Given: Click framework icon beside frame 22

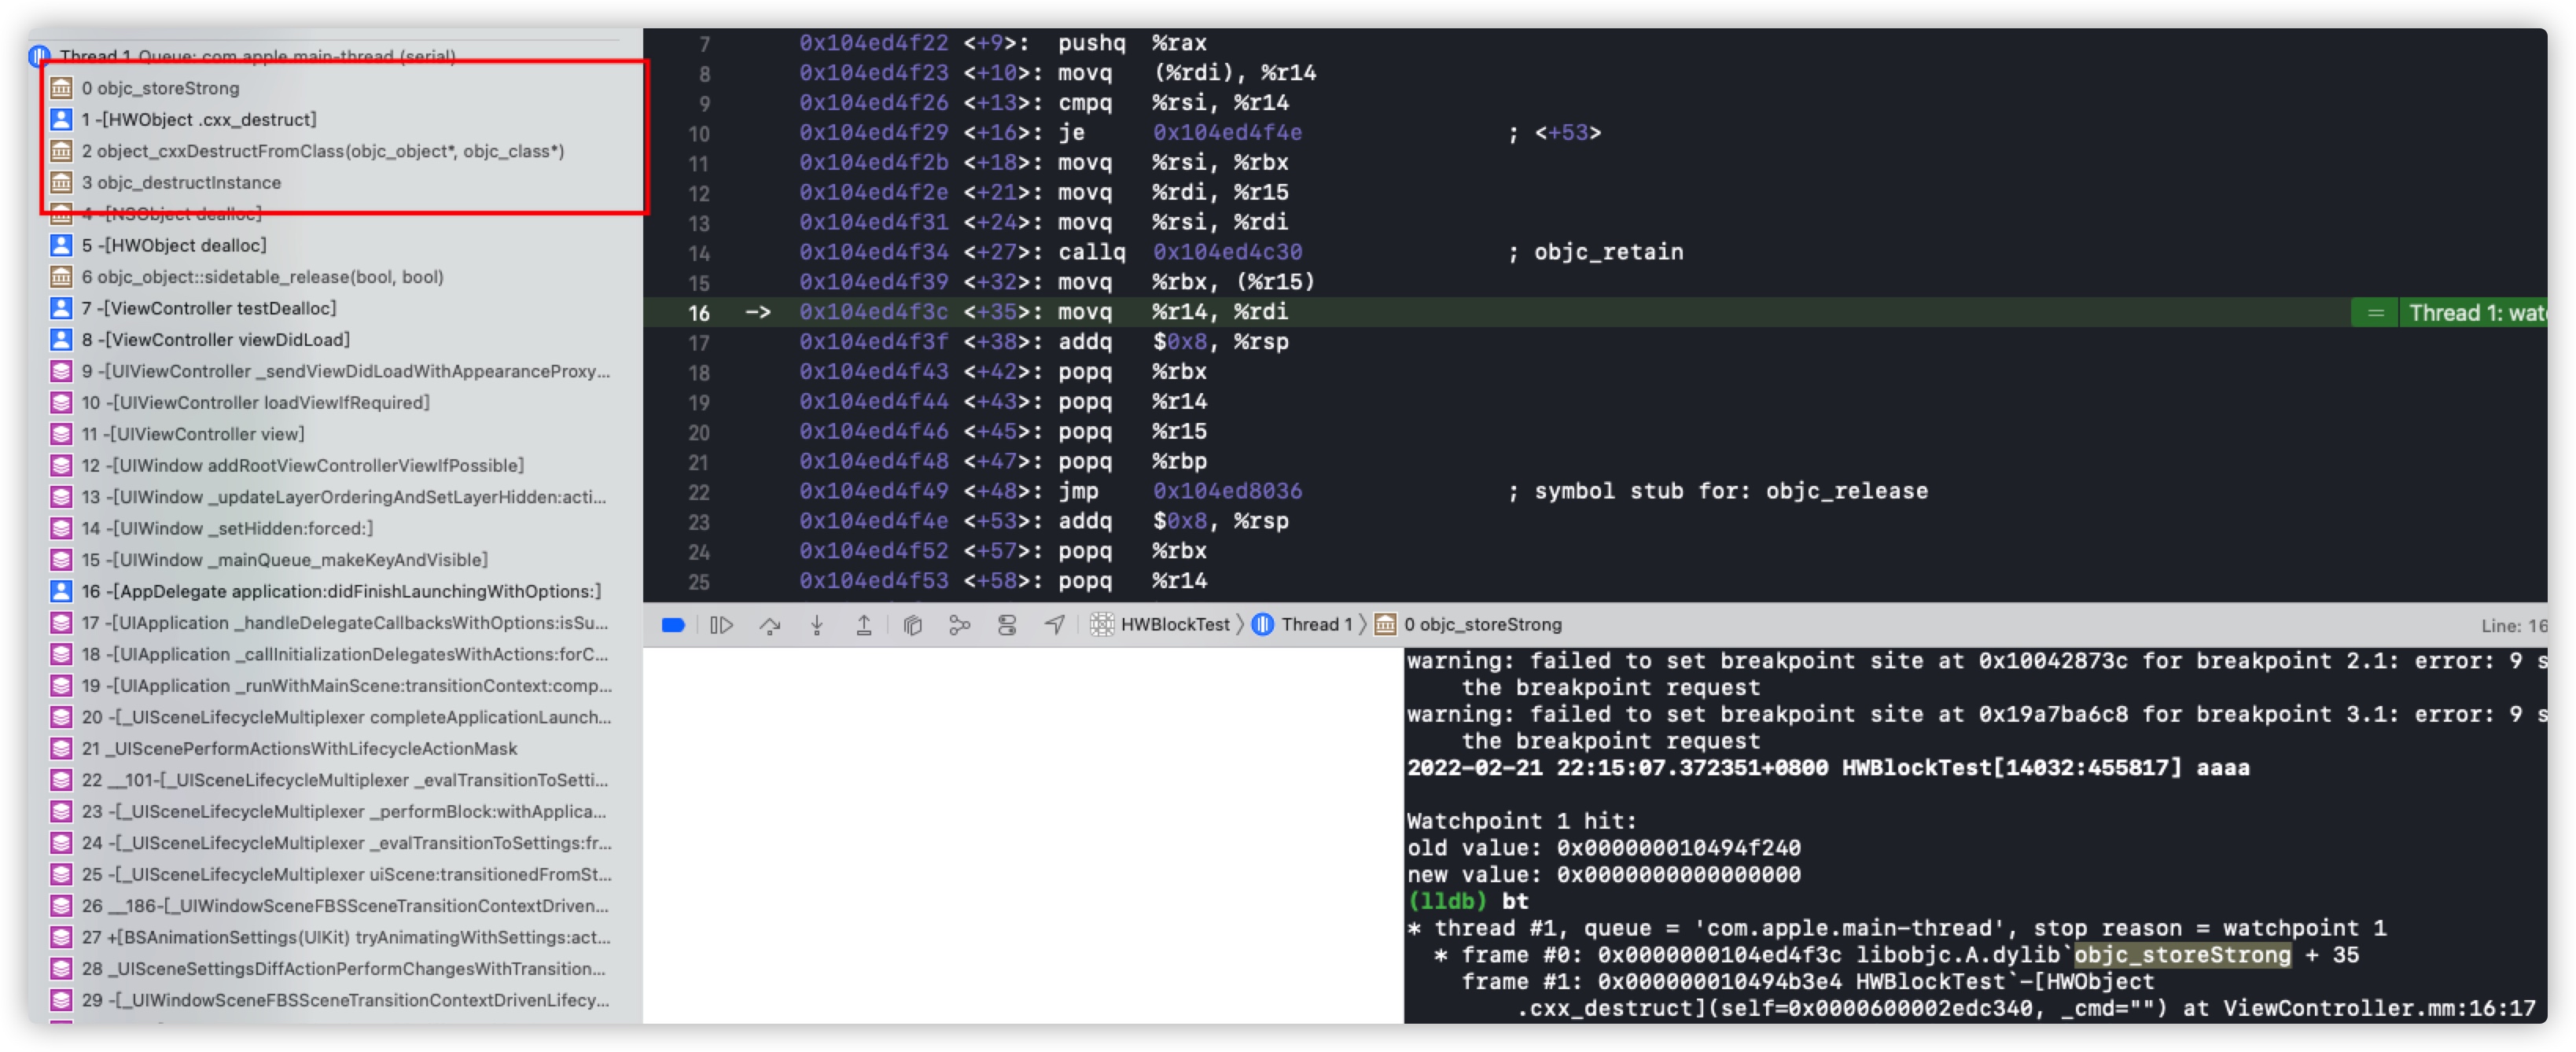Looking at the screenshot, I should pyautogui.click(x=61, y=780).
